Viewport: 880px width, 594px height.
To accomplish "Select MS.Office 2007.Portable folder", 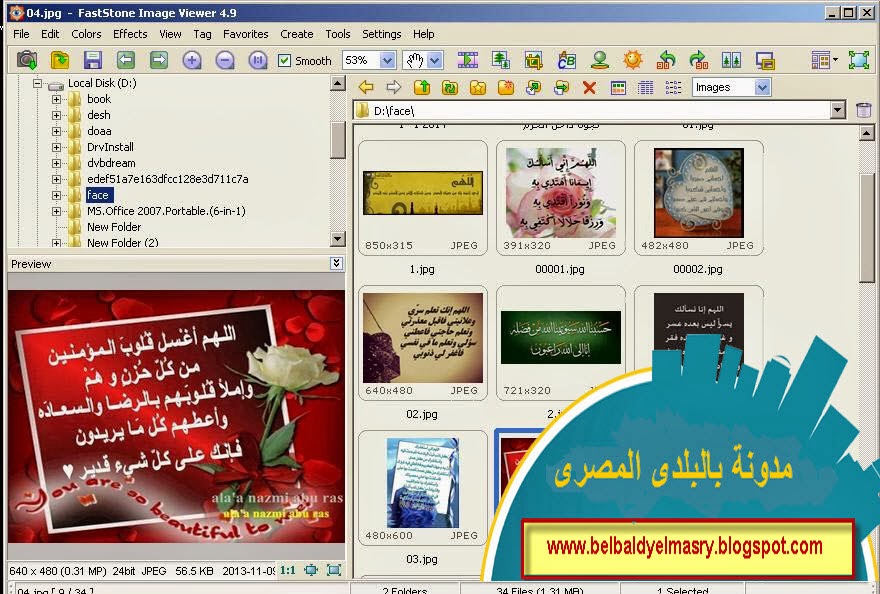I will tap(166, 211).
